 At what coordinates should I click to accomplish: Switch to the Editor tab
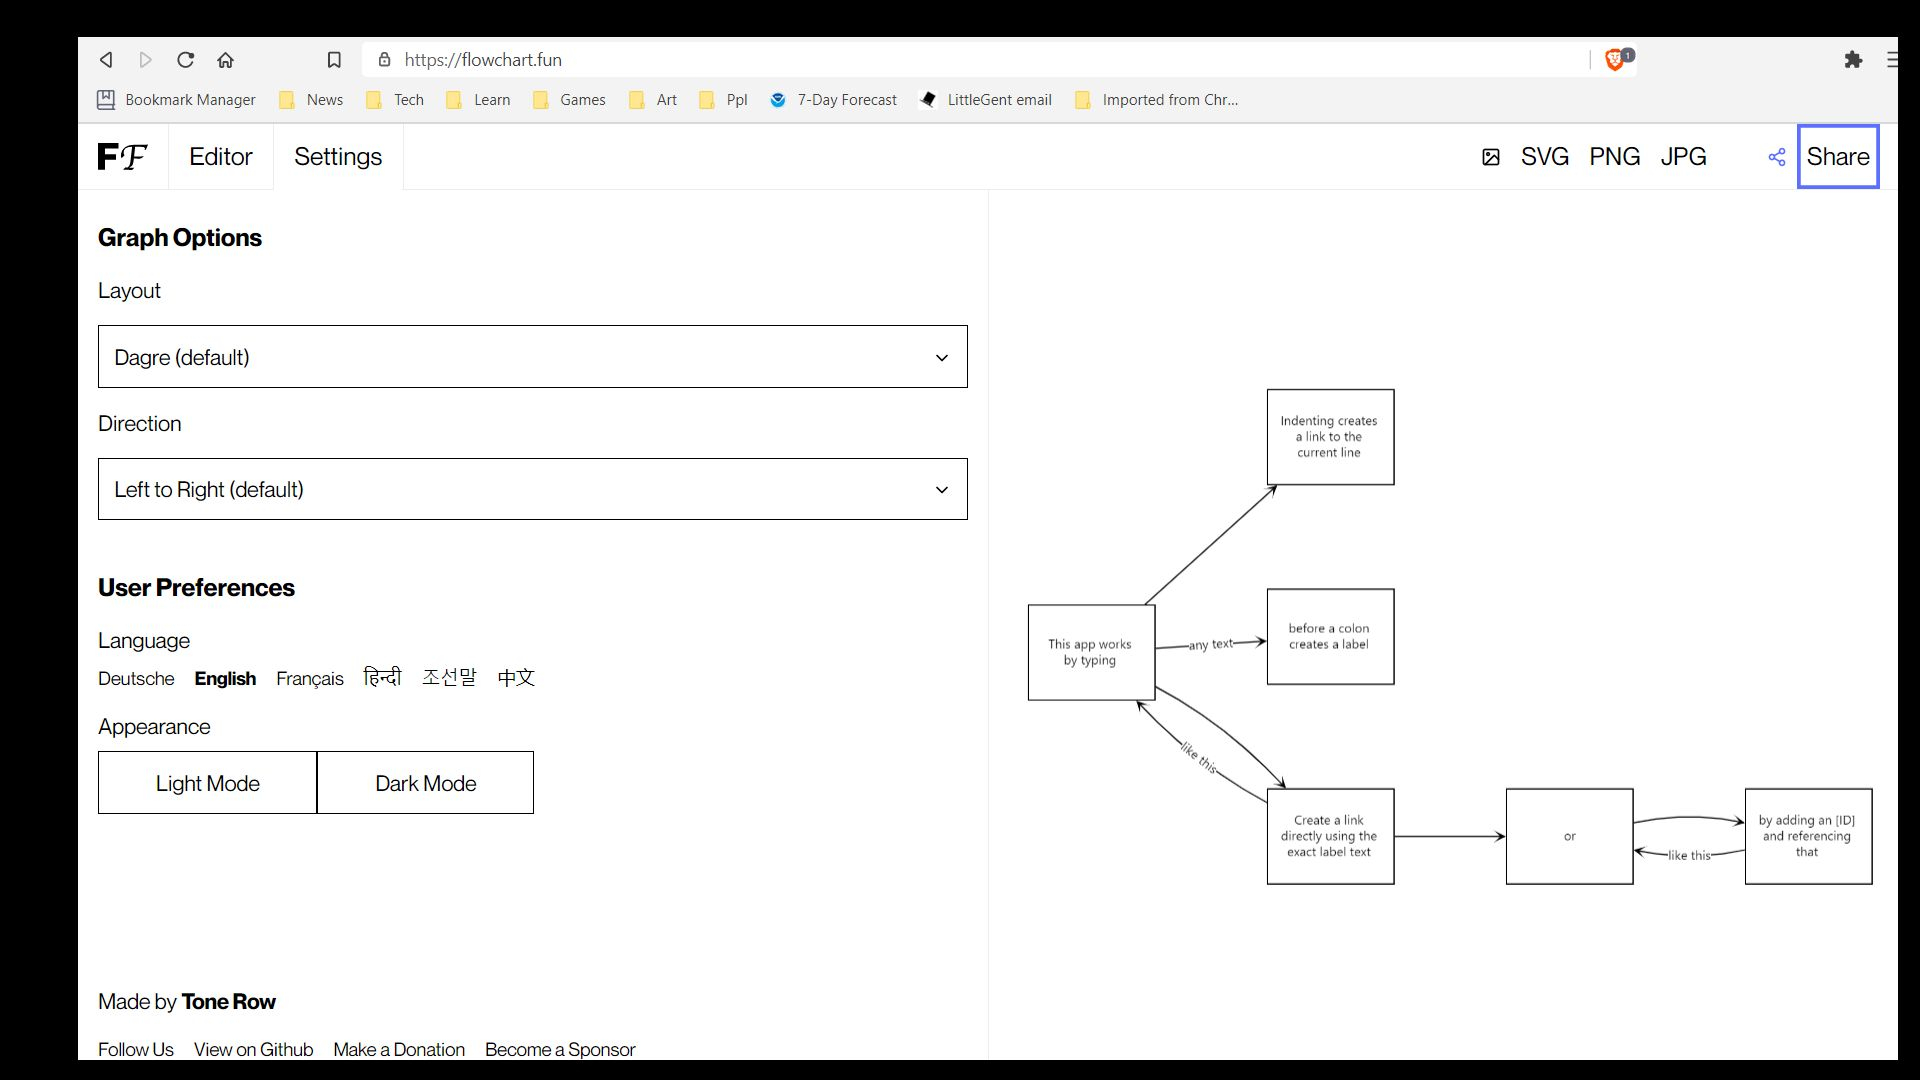pos(221,157)
